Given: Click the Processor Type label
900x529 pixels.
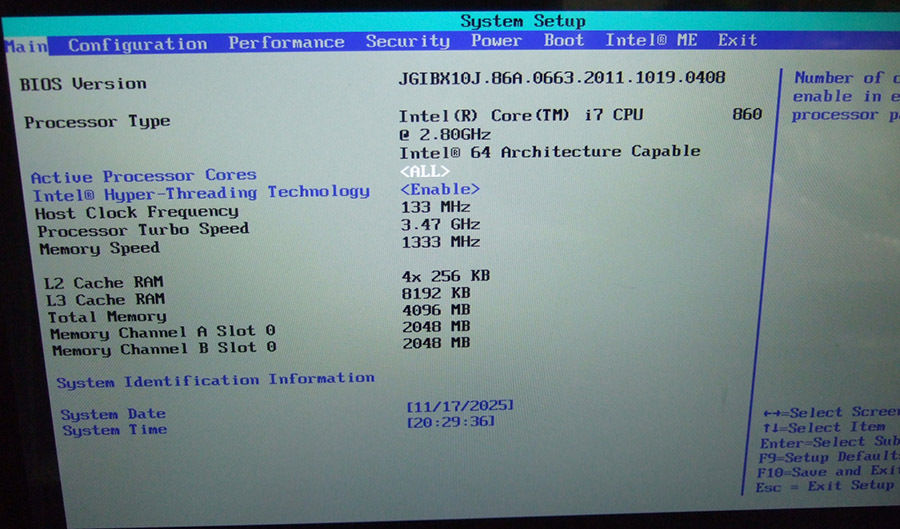Looking at the screenshot, I should point(97,122).
